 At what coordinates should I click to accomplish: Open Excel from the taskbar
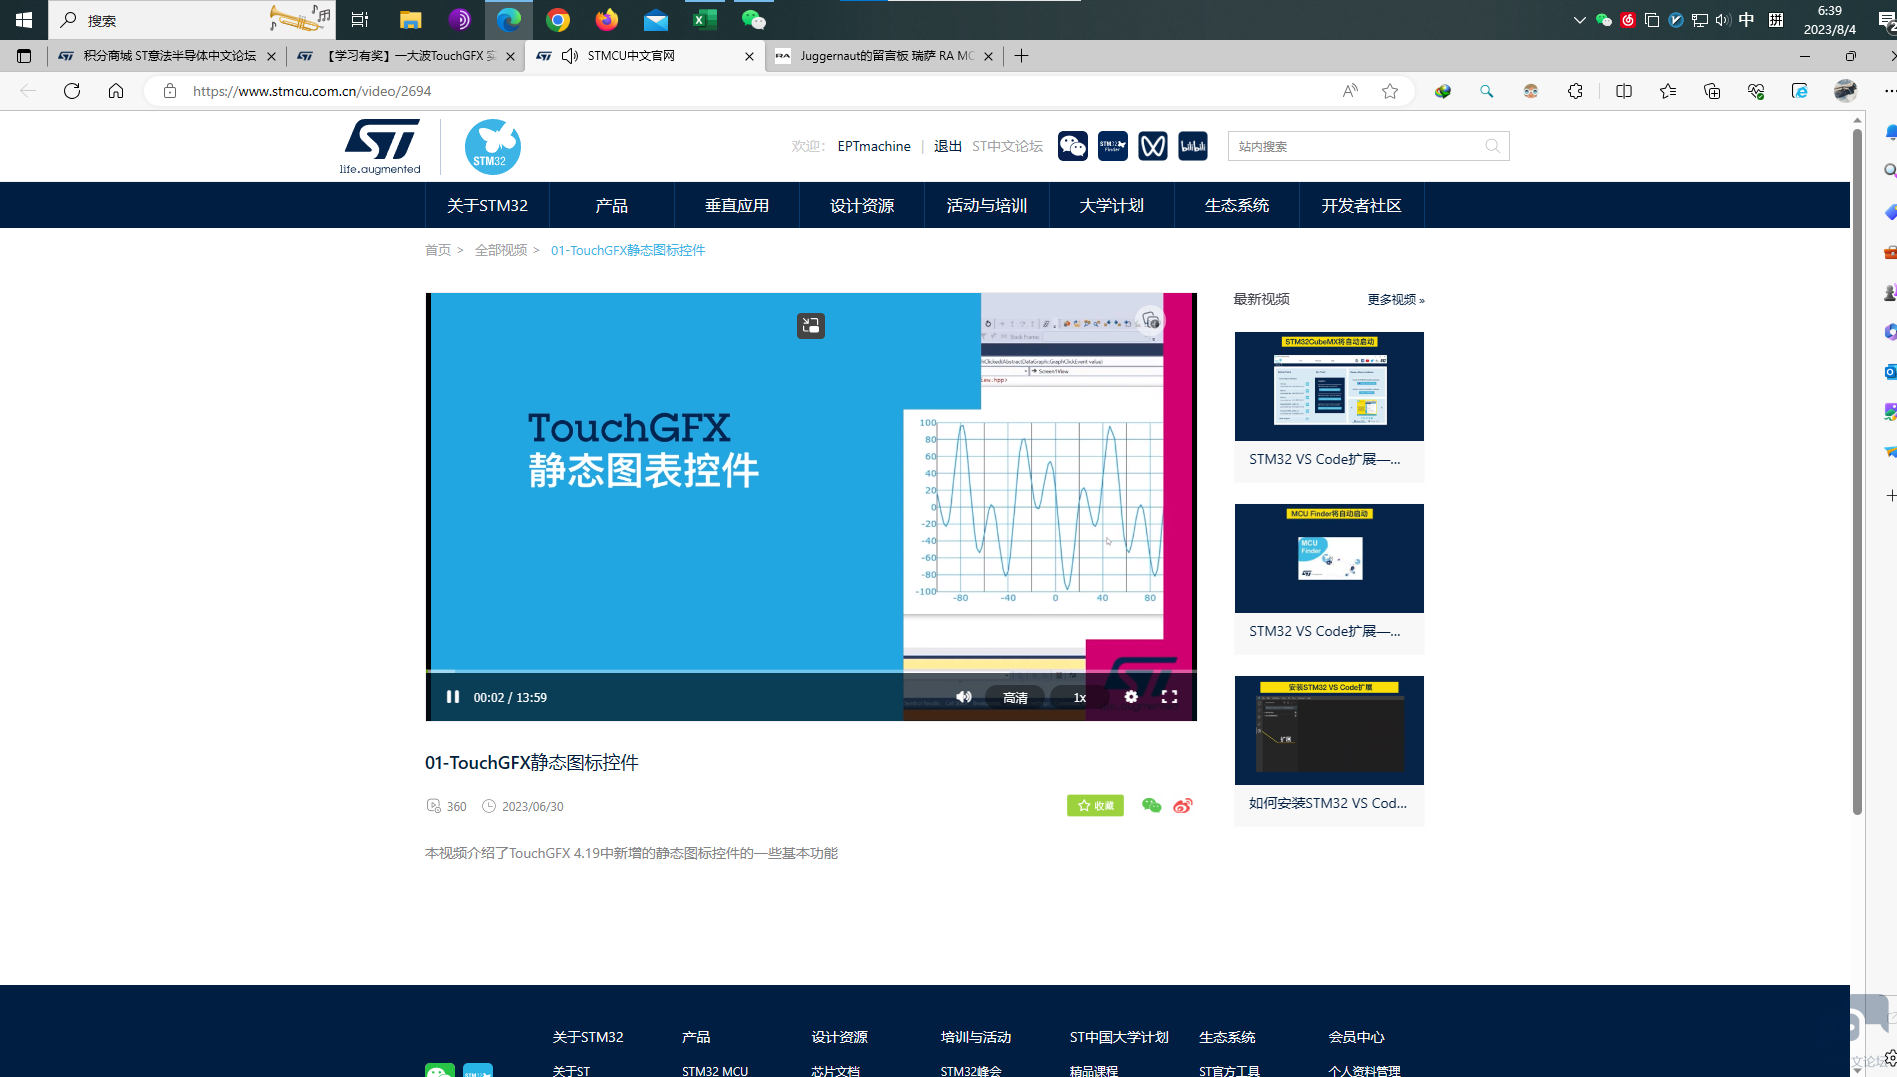pyautogui.click(x=705, y=20)
